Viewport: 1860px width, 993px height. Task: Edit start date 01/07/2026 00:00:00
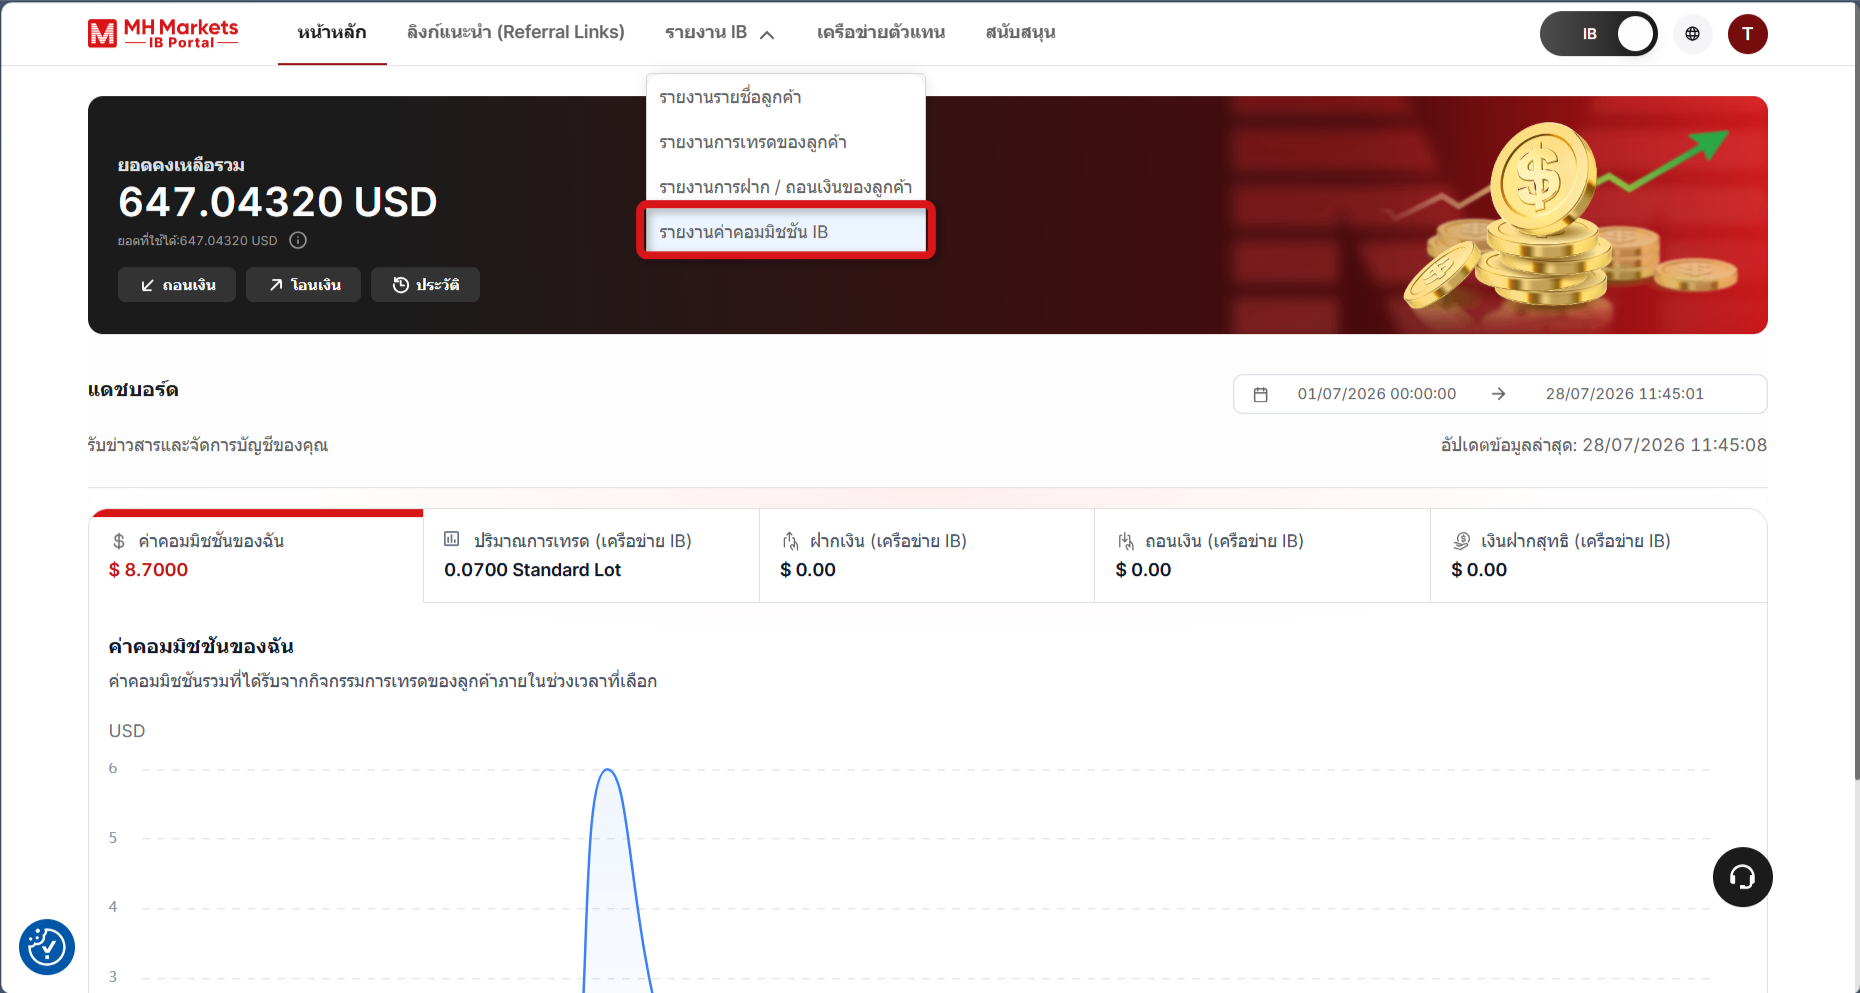click(1376, 394)
